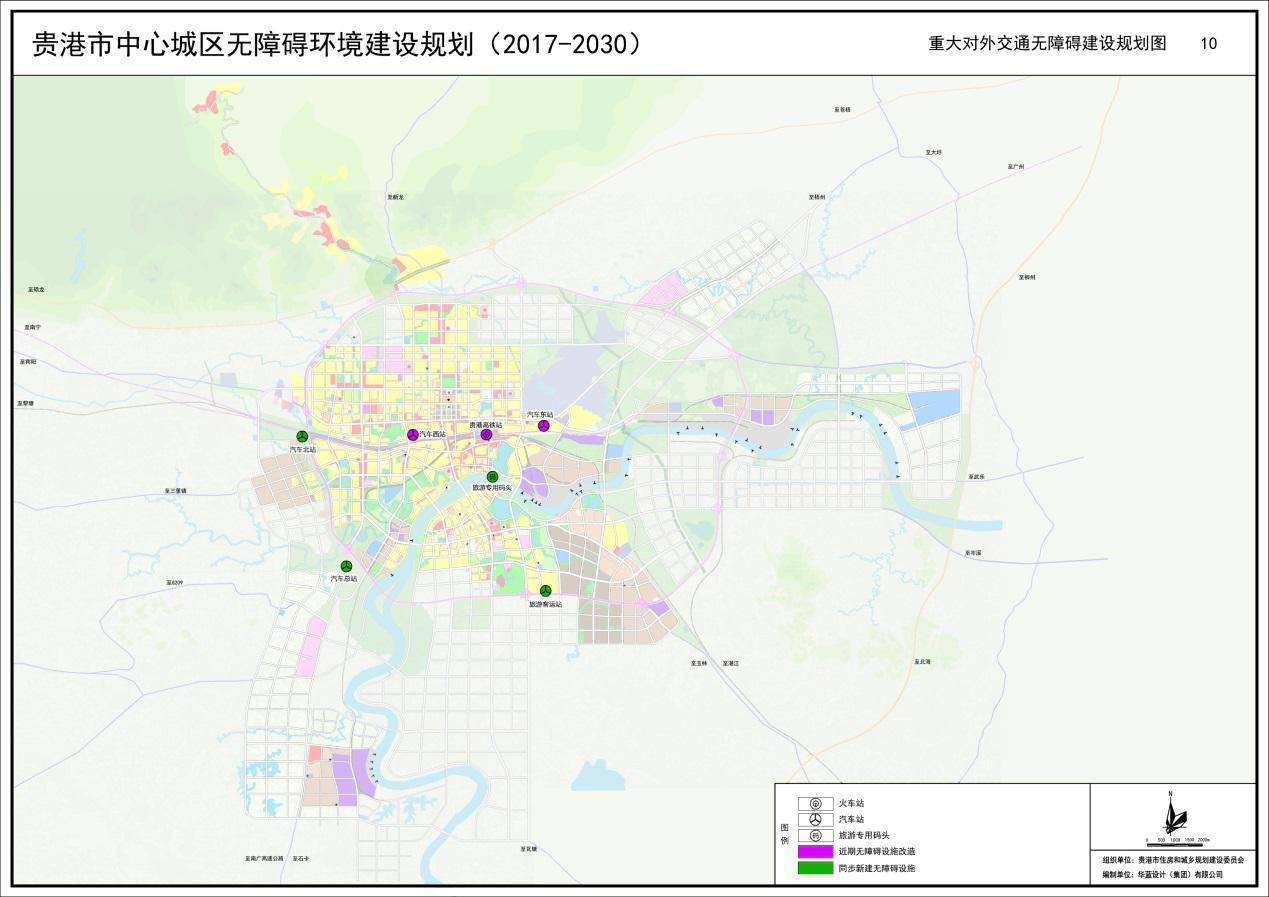The width and height of the screenshot is (1269, 897).
Task: Click the page number 10
Action: point(1208,44)
